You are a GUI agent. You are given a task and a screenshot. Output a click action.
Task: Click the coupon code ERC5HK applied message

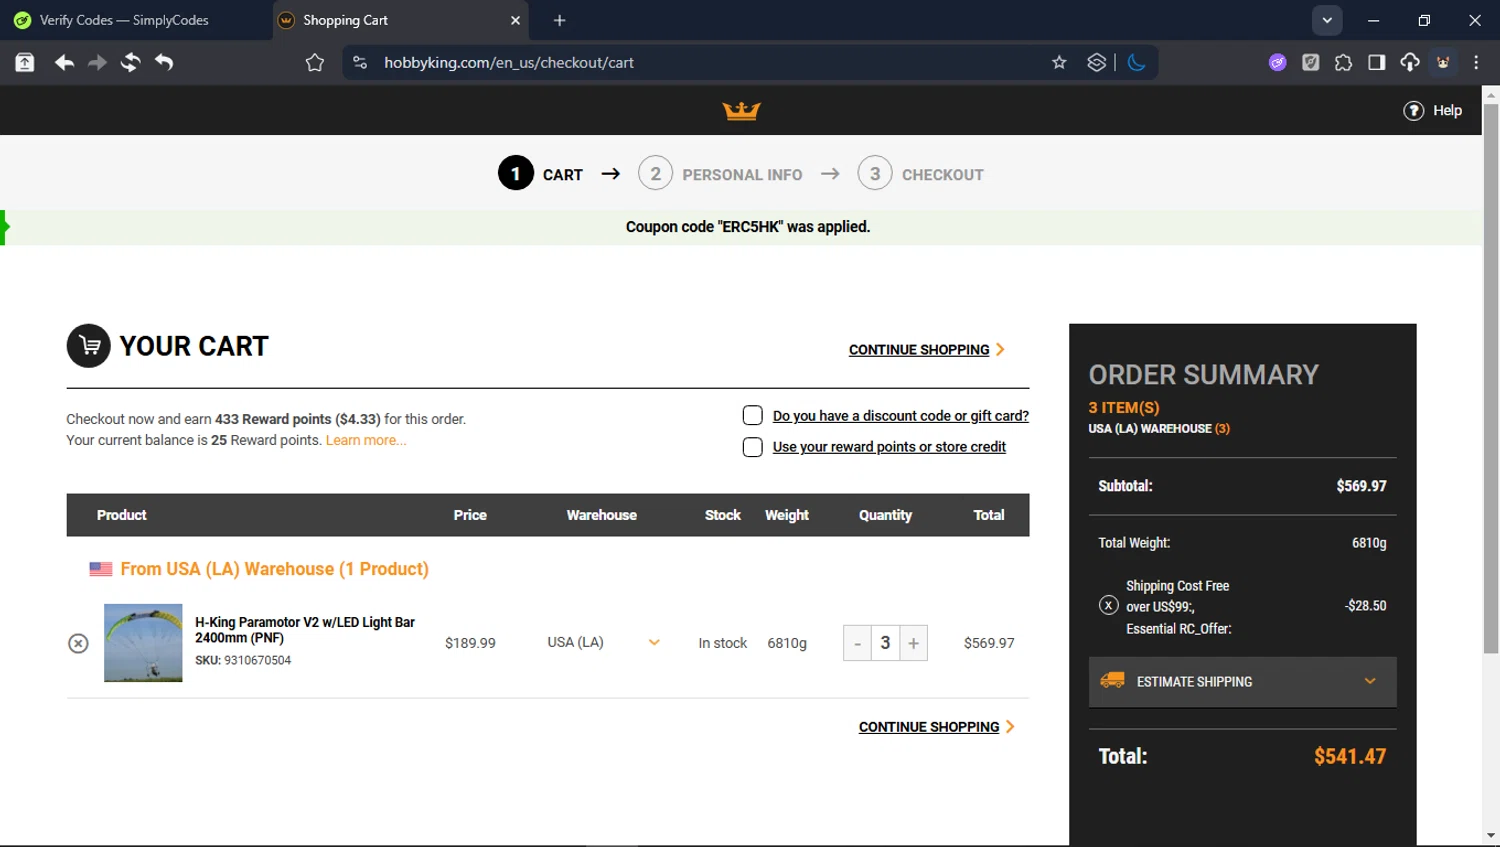(748, 227)
